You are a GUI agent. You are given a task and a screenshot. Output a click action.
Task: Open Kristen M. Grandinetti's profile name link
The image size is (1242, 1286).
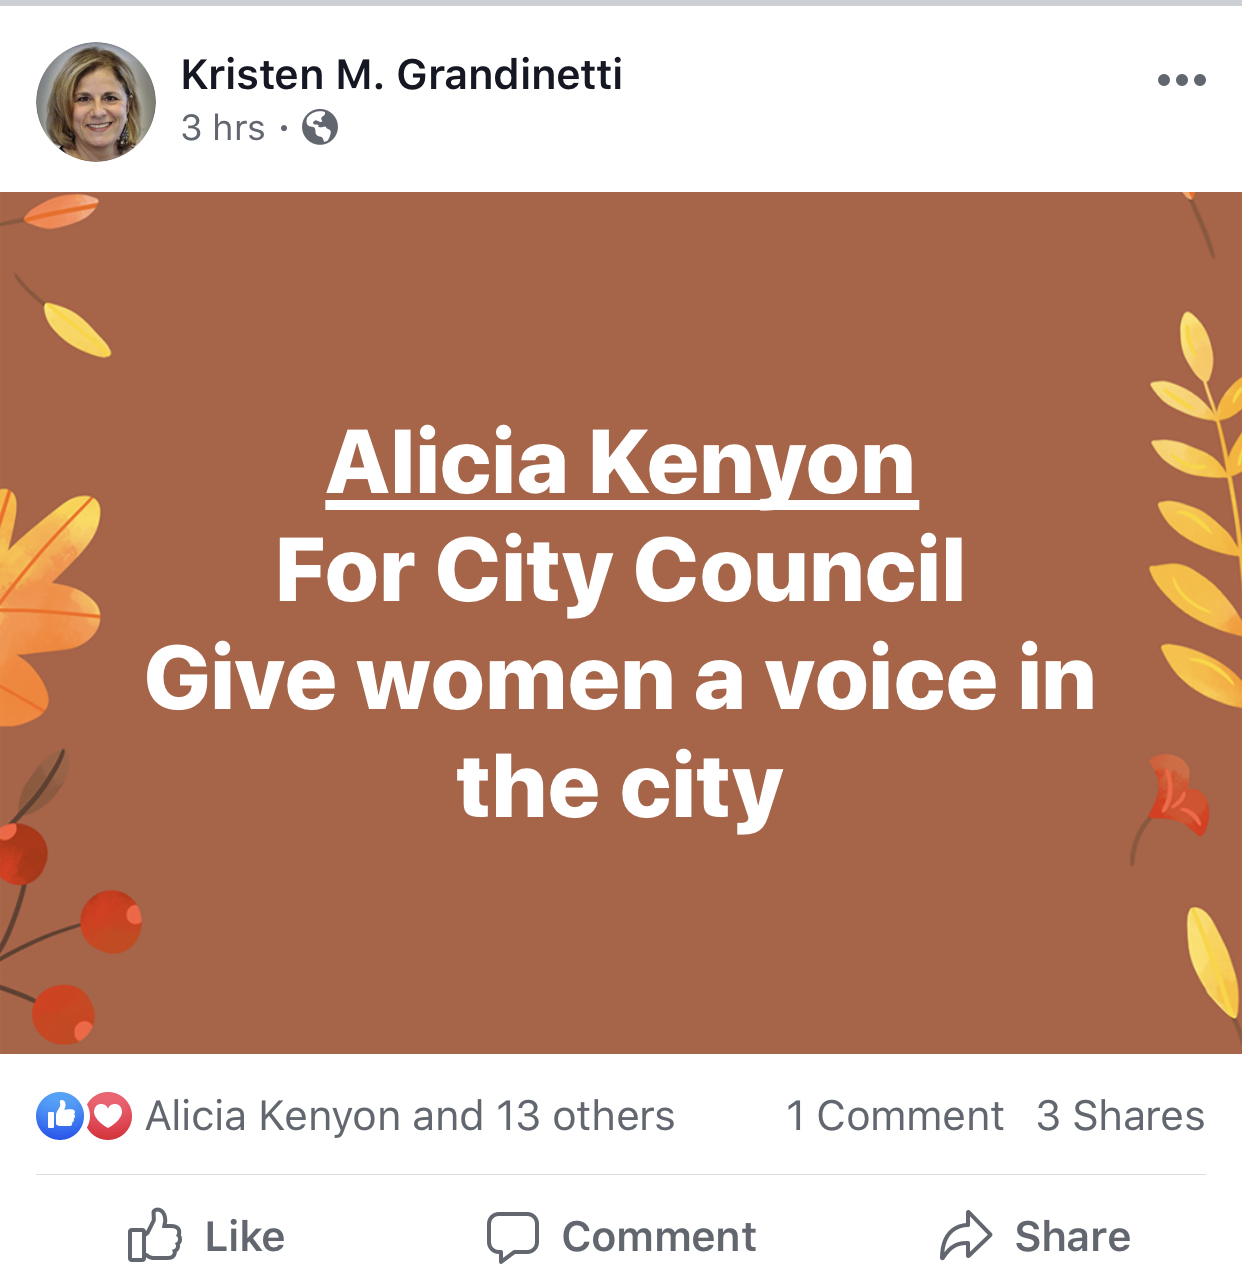(402, 74)
